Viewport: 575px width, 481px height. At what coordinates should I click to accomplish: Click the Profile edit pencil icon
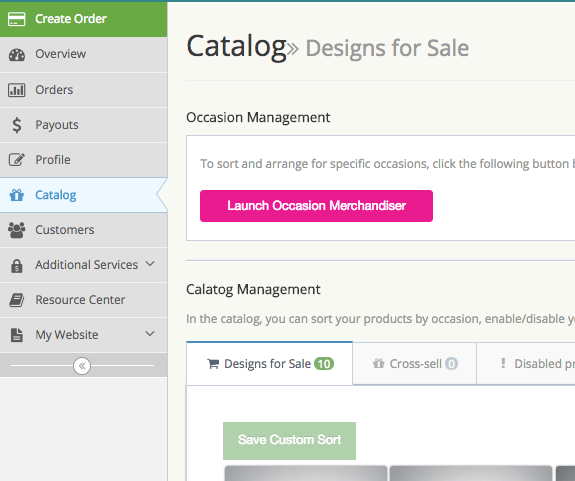pos(17,159)
